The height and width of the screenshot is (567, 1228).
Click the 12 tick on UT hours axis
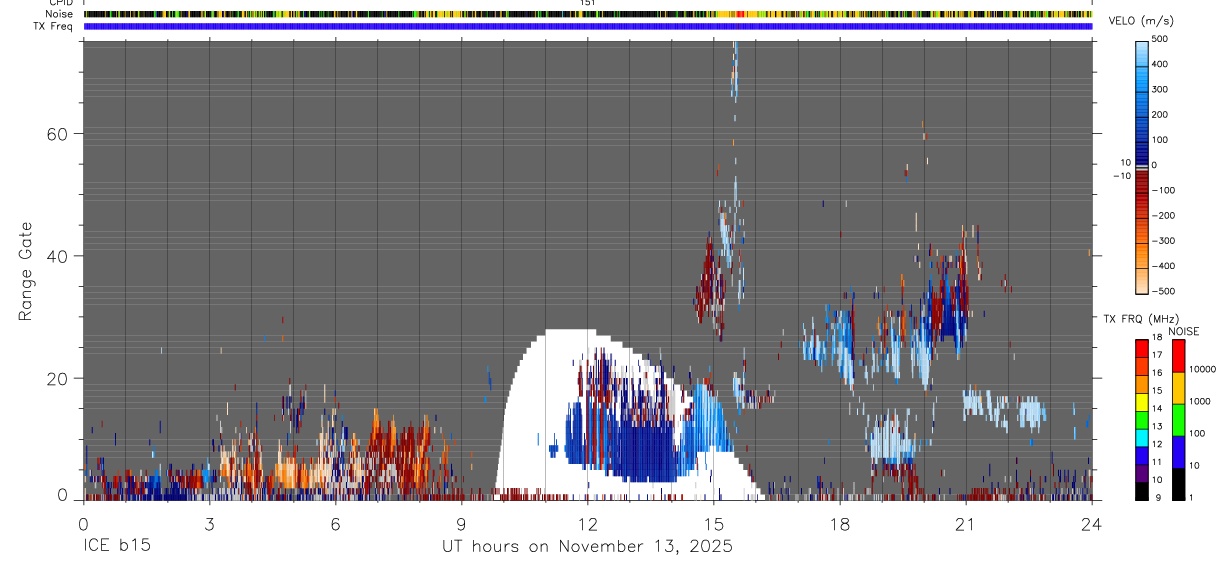point(587,523)
